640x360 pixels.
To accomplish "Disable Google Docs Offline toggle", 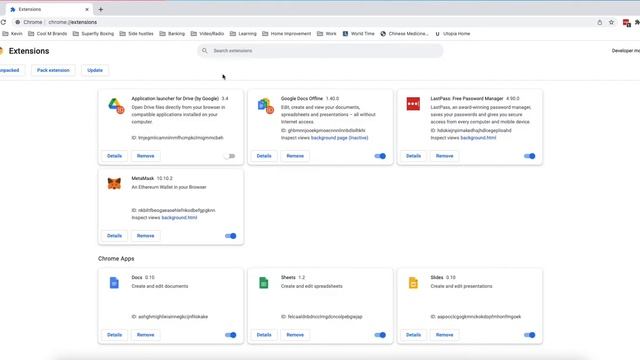I will tap(380, 156).
